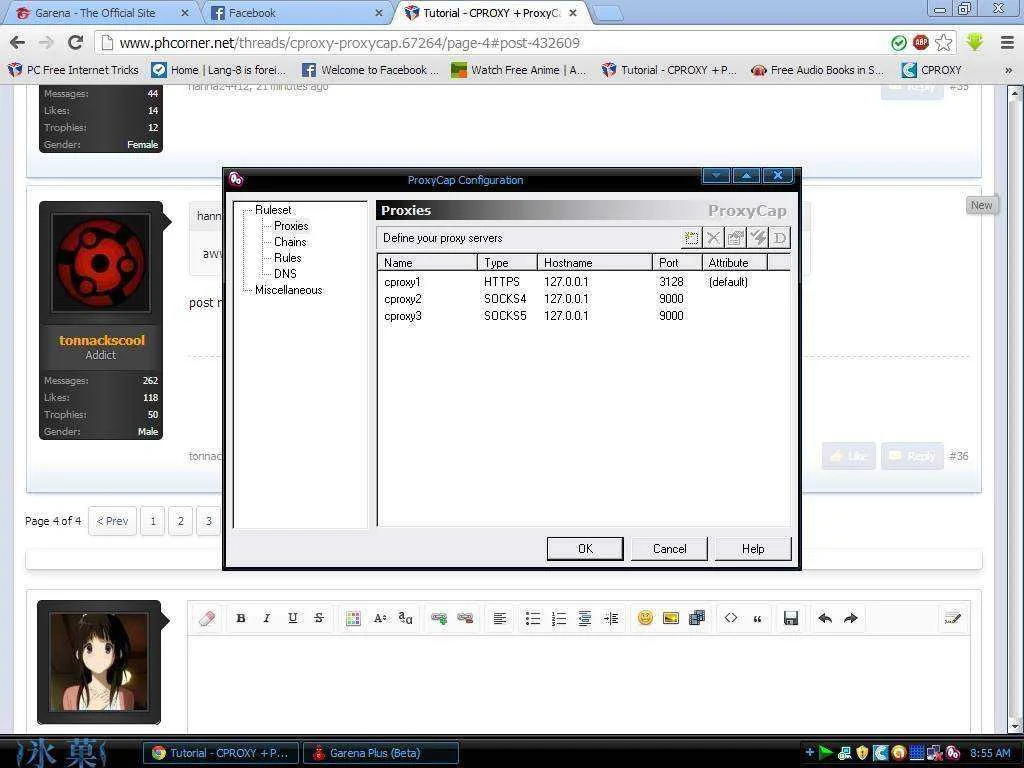Select the Rules tree node
Screen dimensions: 1024x768
[287, 258]
